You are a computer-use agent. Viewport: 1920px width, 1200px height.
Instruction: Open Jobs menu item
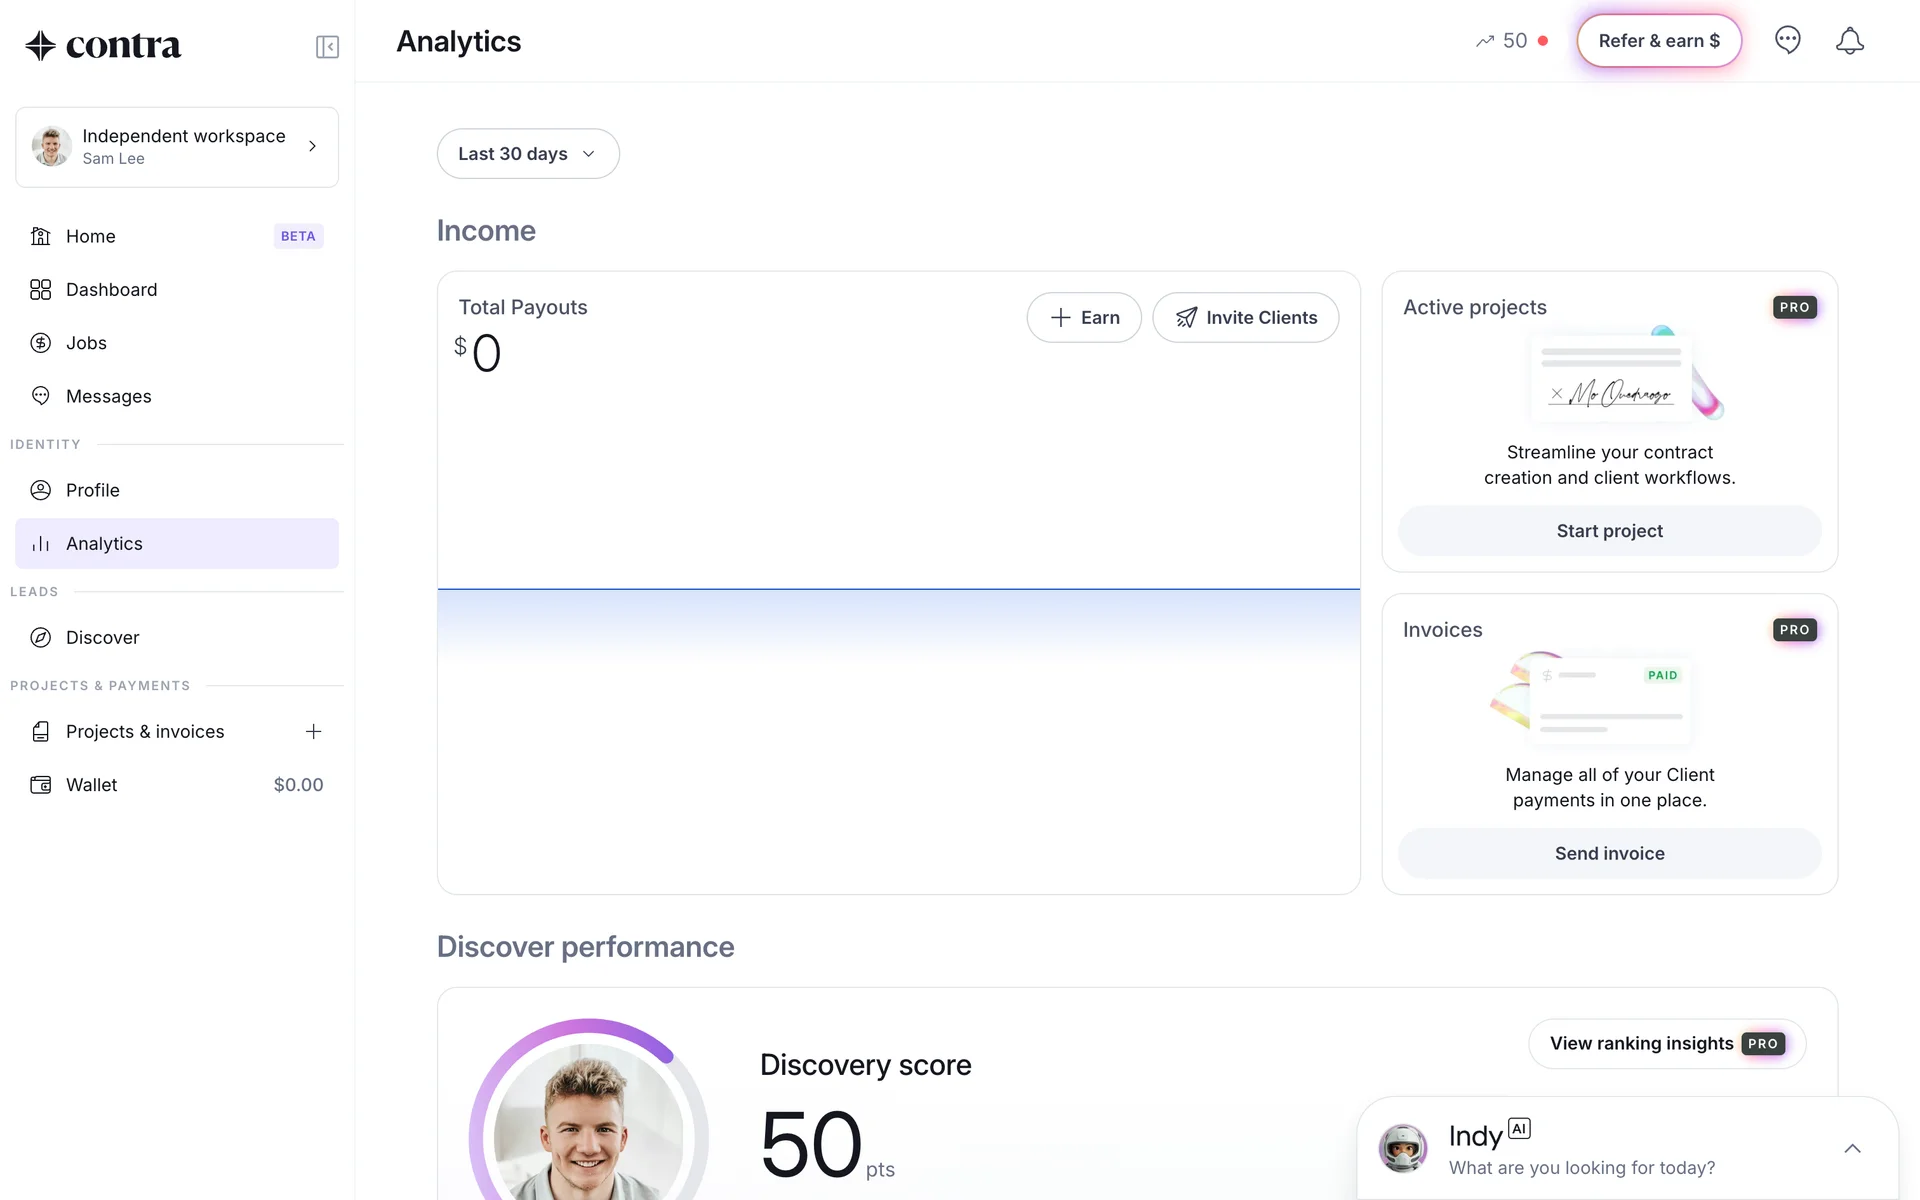pyautogui.click(x=86, y=343)
